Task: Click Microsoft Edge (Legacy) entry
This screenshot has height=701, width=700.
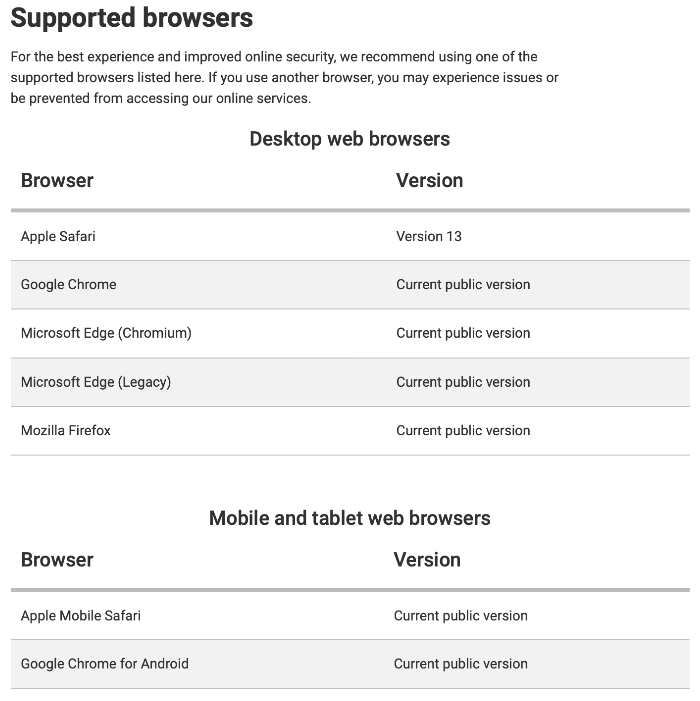Action: point(96,382)
